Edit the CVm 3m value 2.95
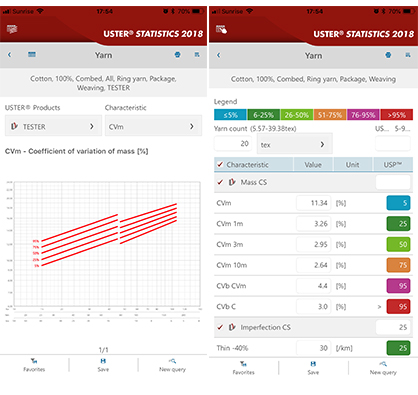418x395 pixels. pos(313,244)
